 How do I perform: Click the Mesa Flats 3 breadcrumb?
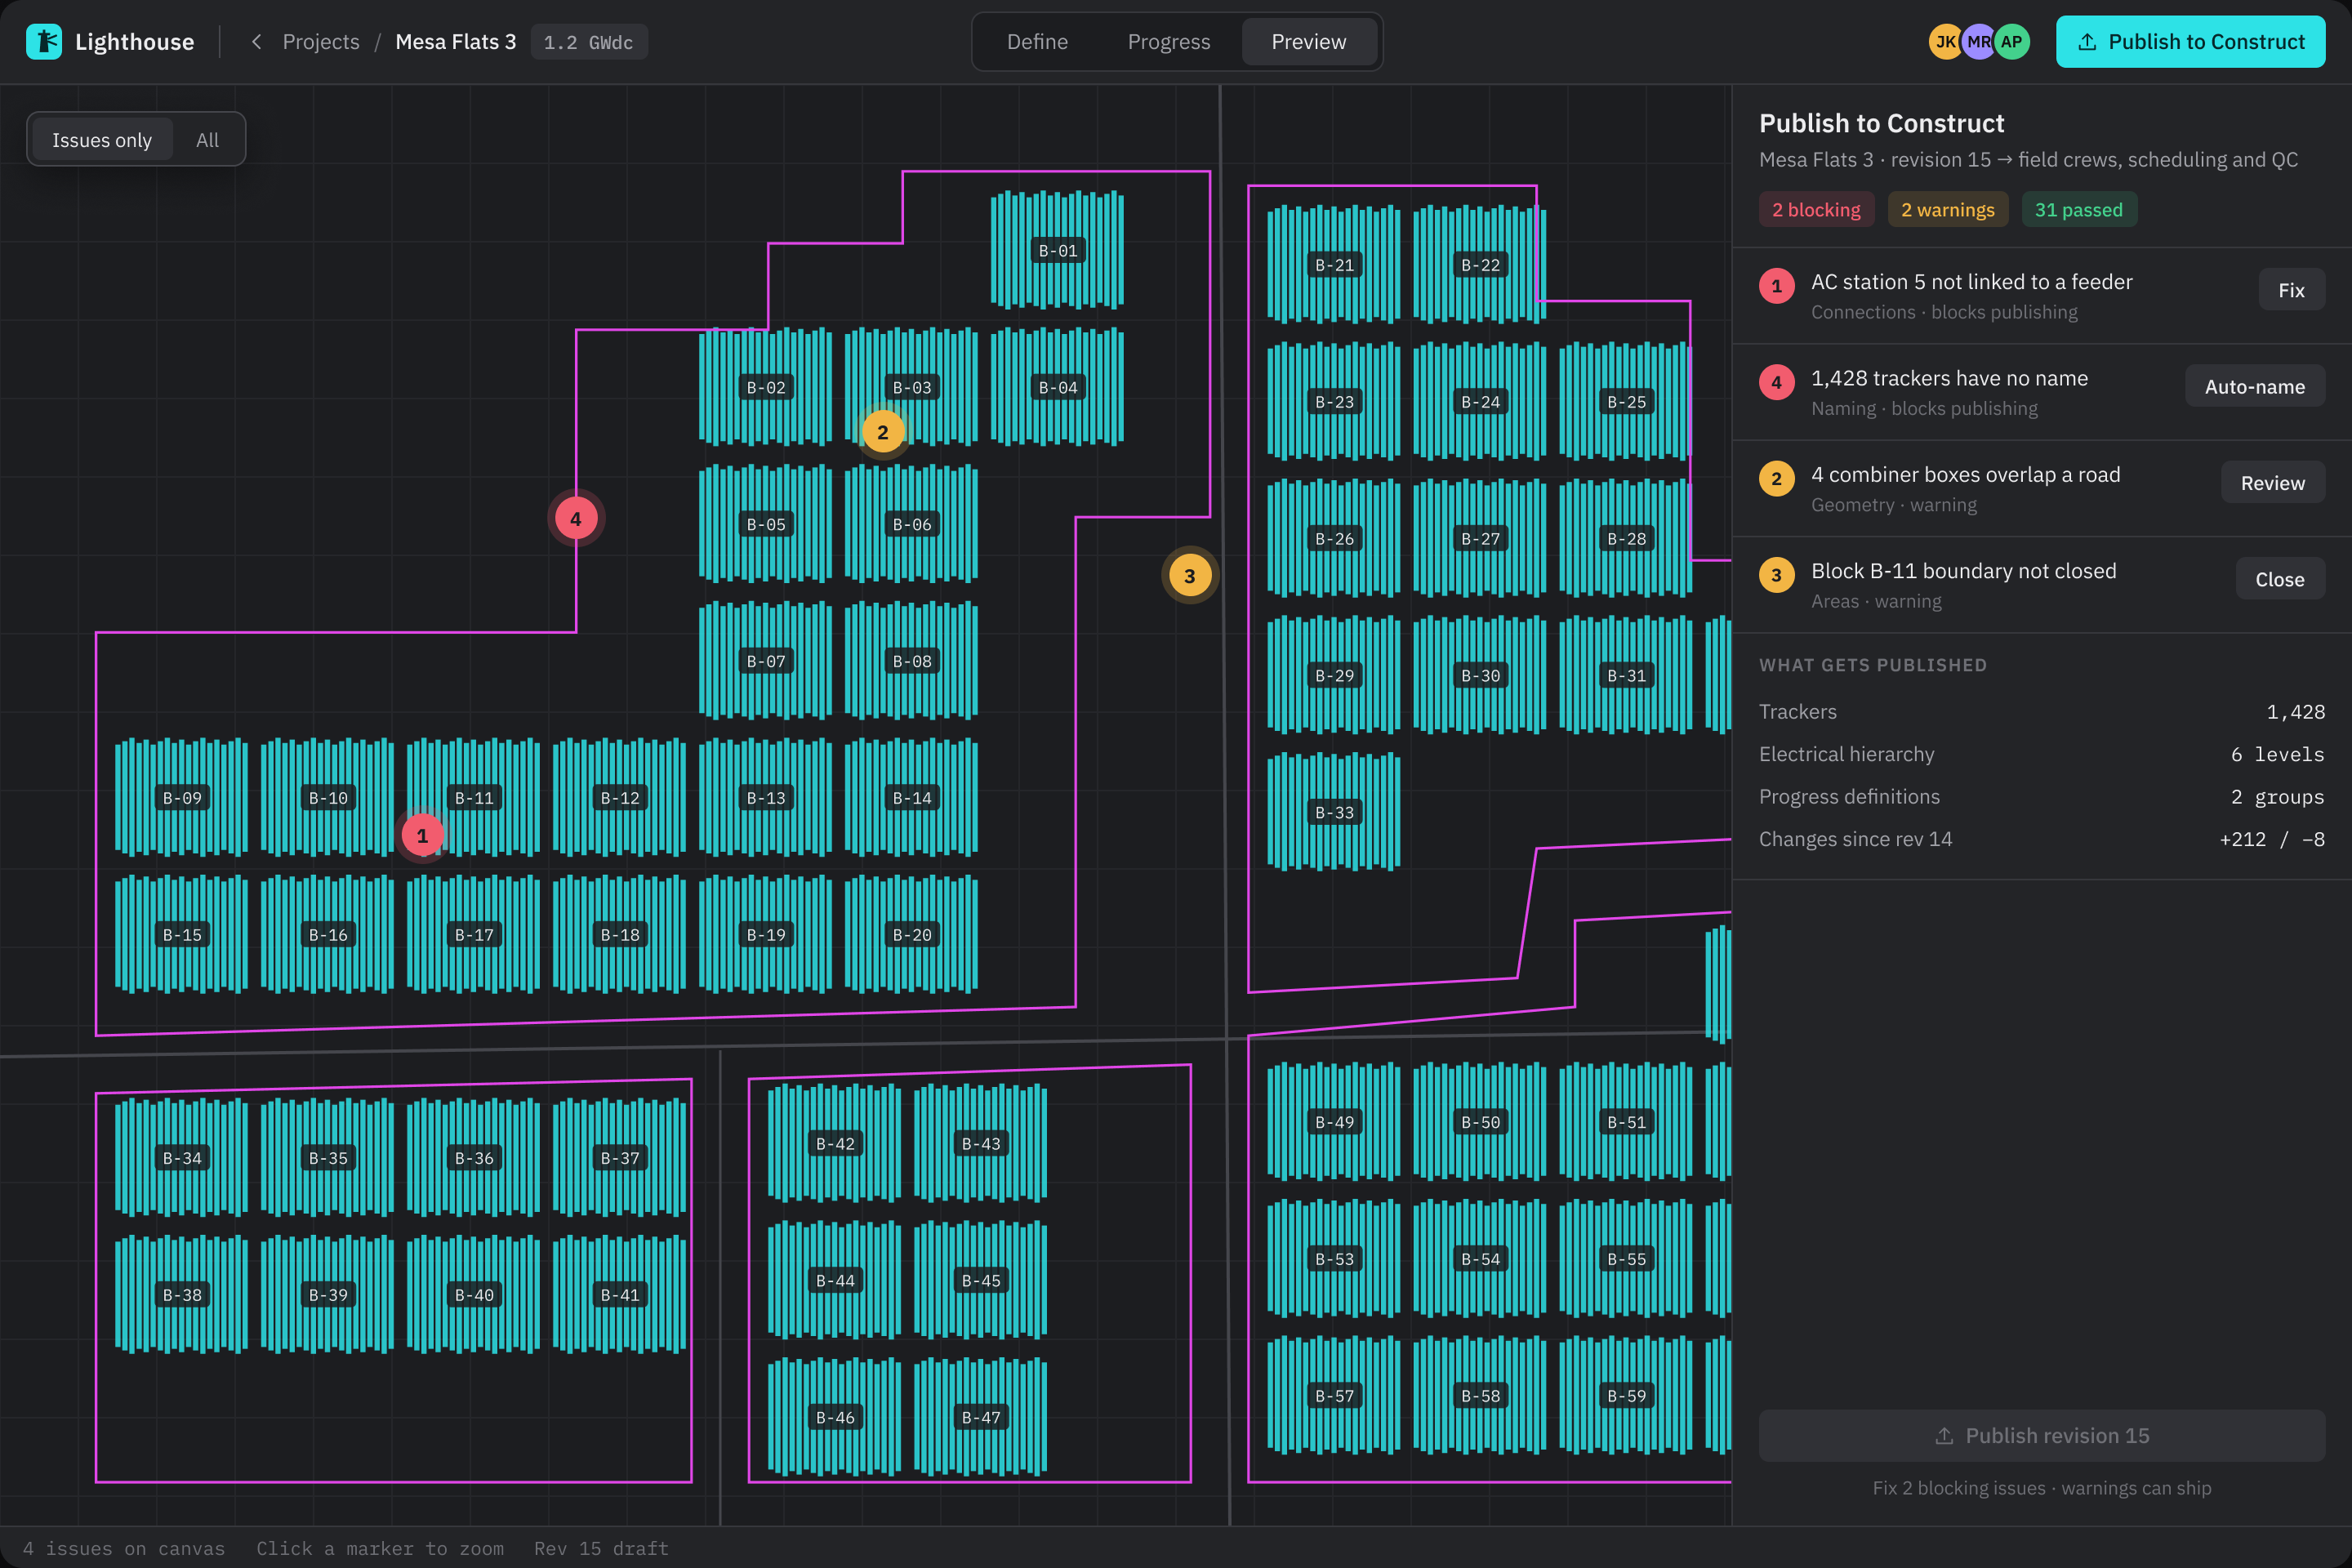(x=456, y=42)
